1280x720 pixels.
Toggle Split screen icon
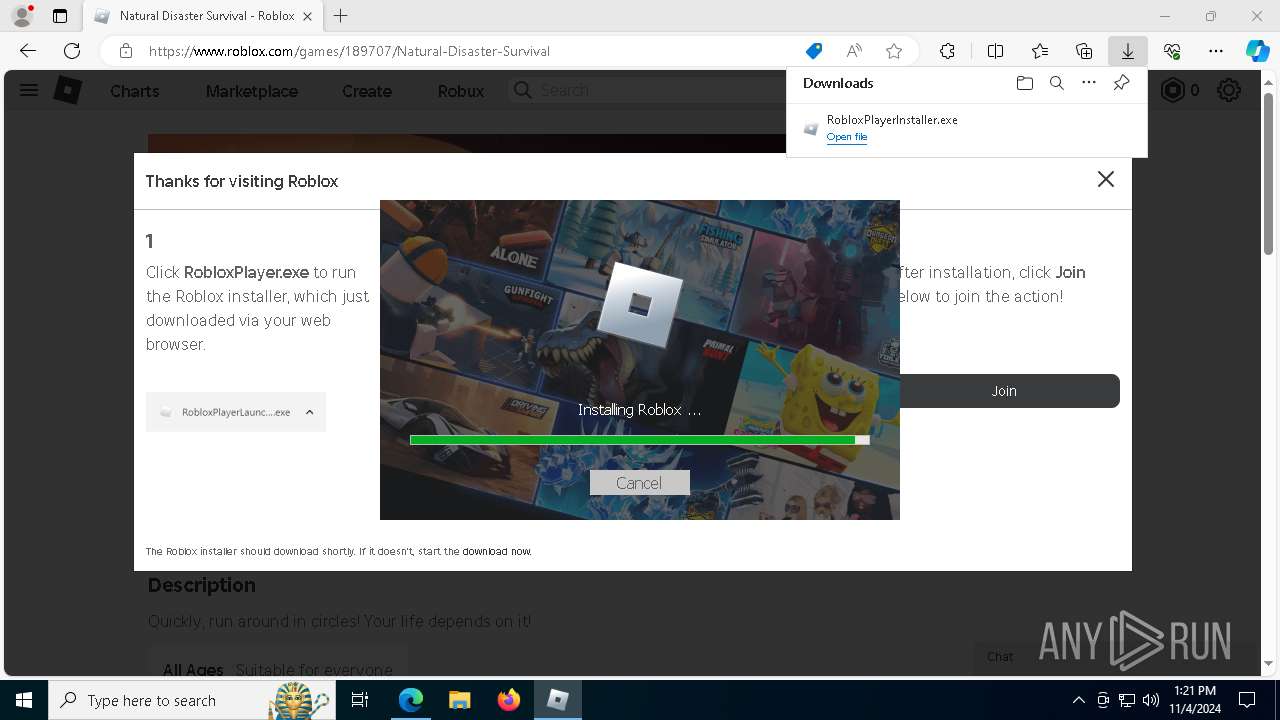point(996,51)
